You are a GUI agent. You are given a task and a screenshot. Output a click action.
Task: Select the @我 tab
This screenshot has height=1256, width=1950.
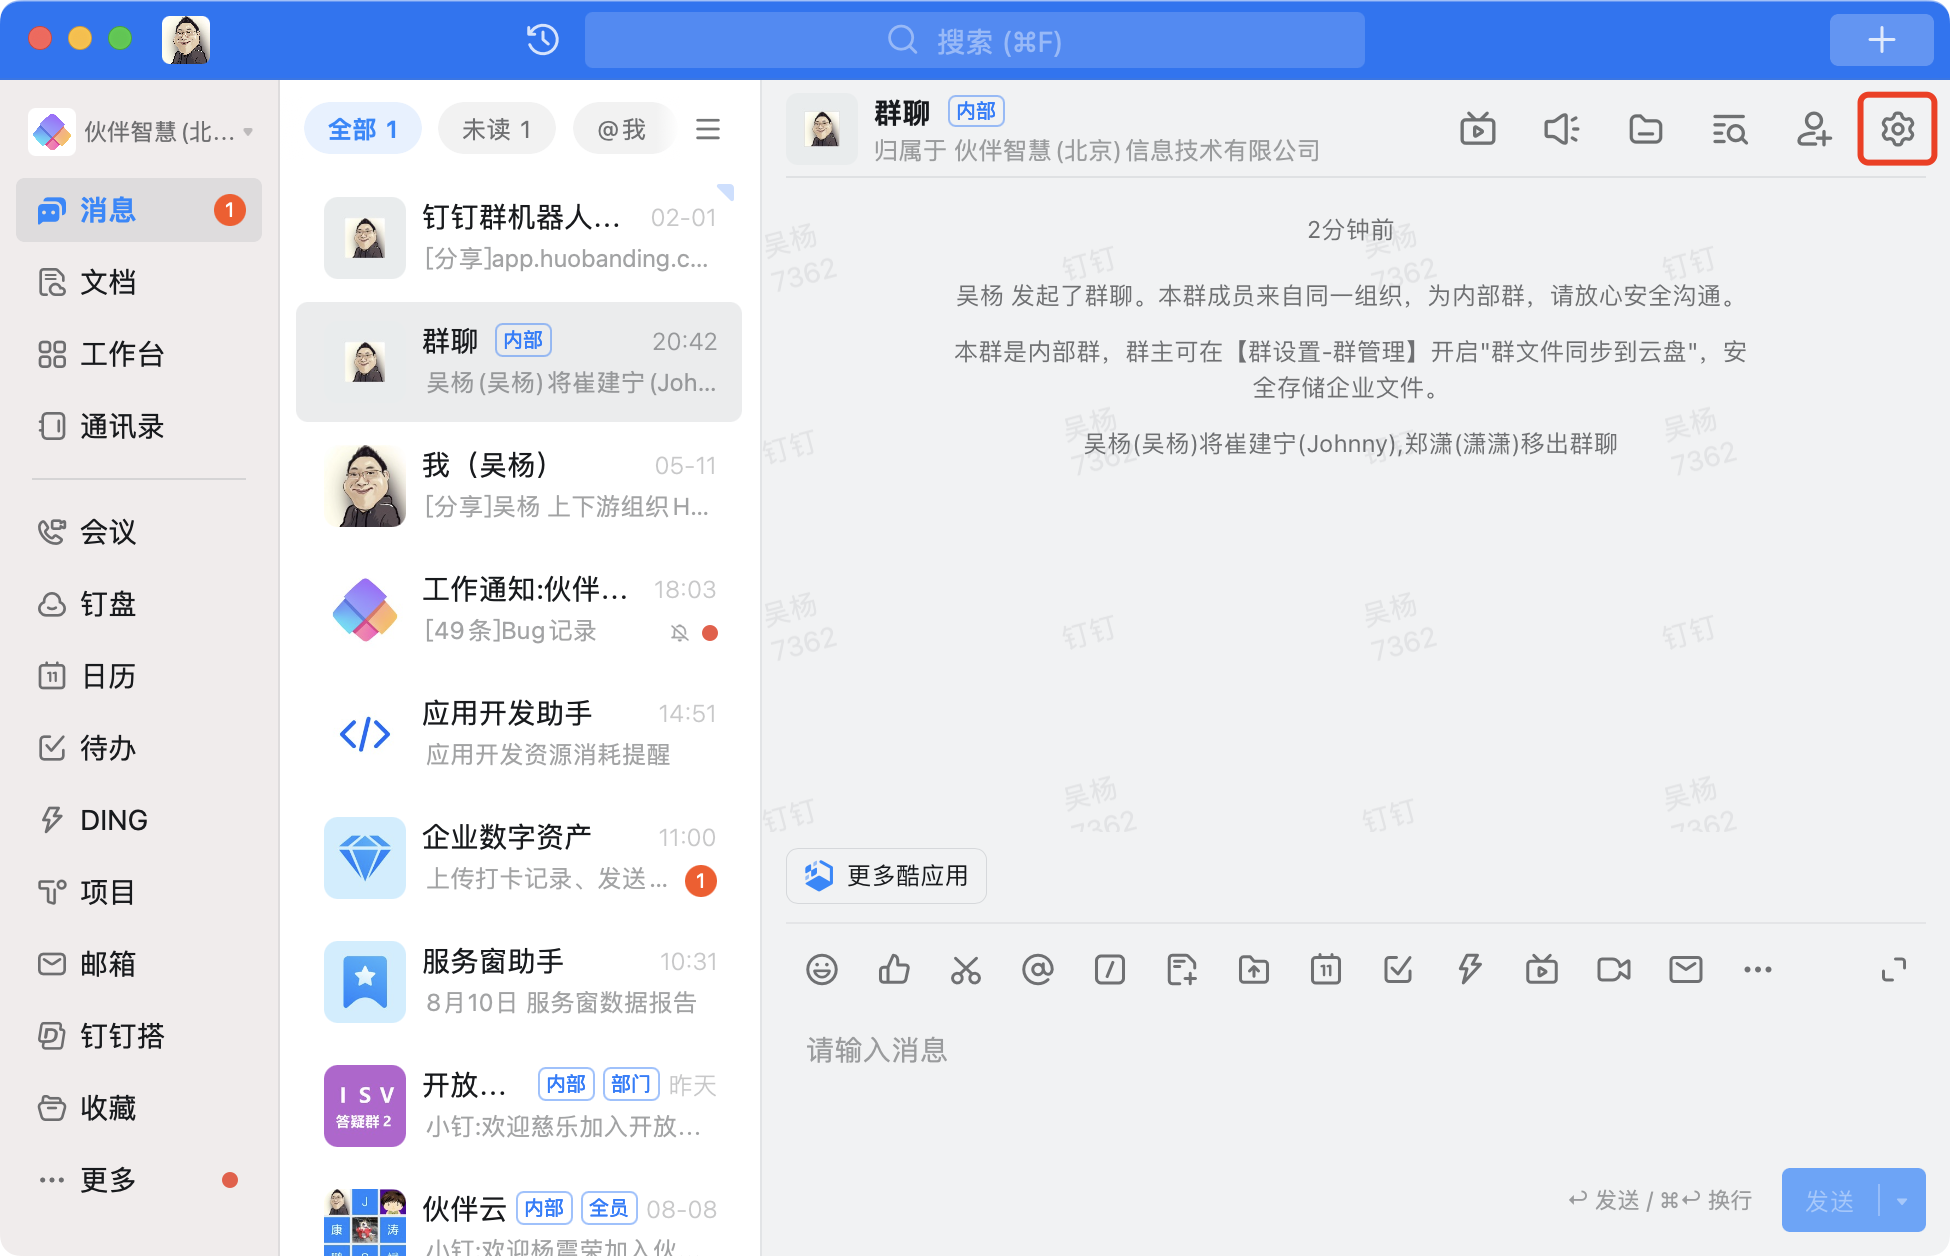(x=621, y=129)
